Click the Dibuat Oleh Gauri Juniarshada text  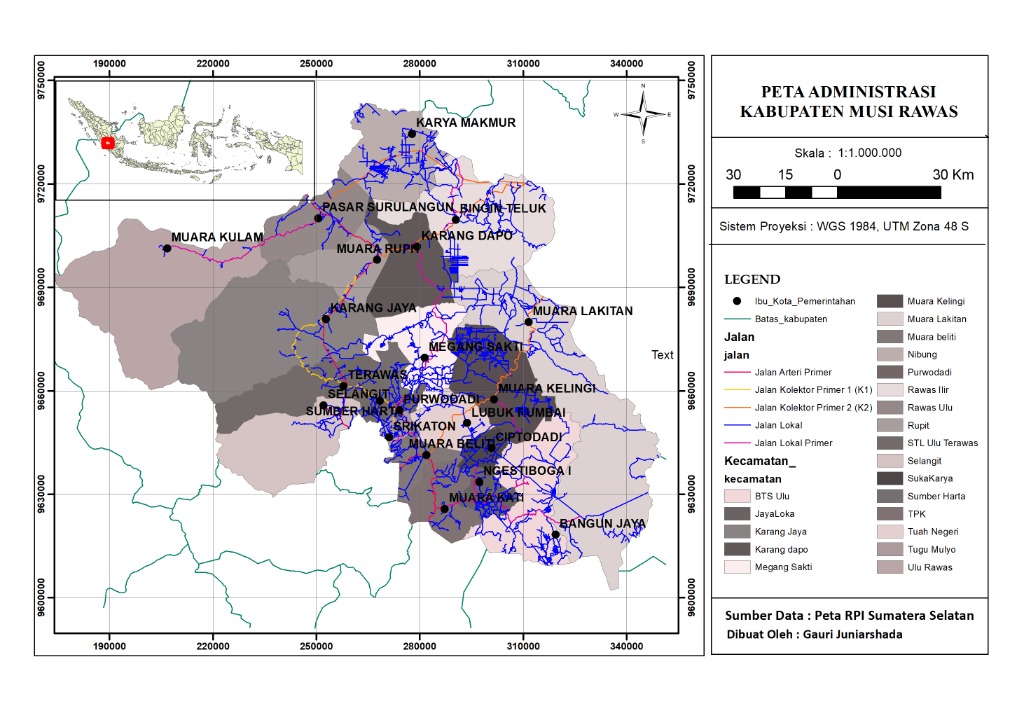[814, 634]
